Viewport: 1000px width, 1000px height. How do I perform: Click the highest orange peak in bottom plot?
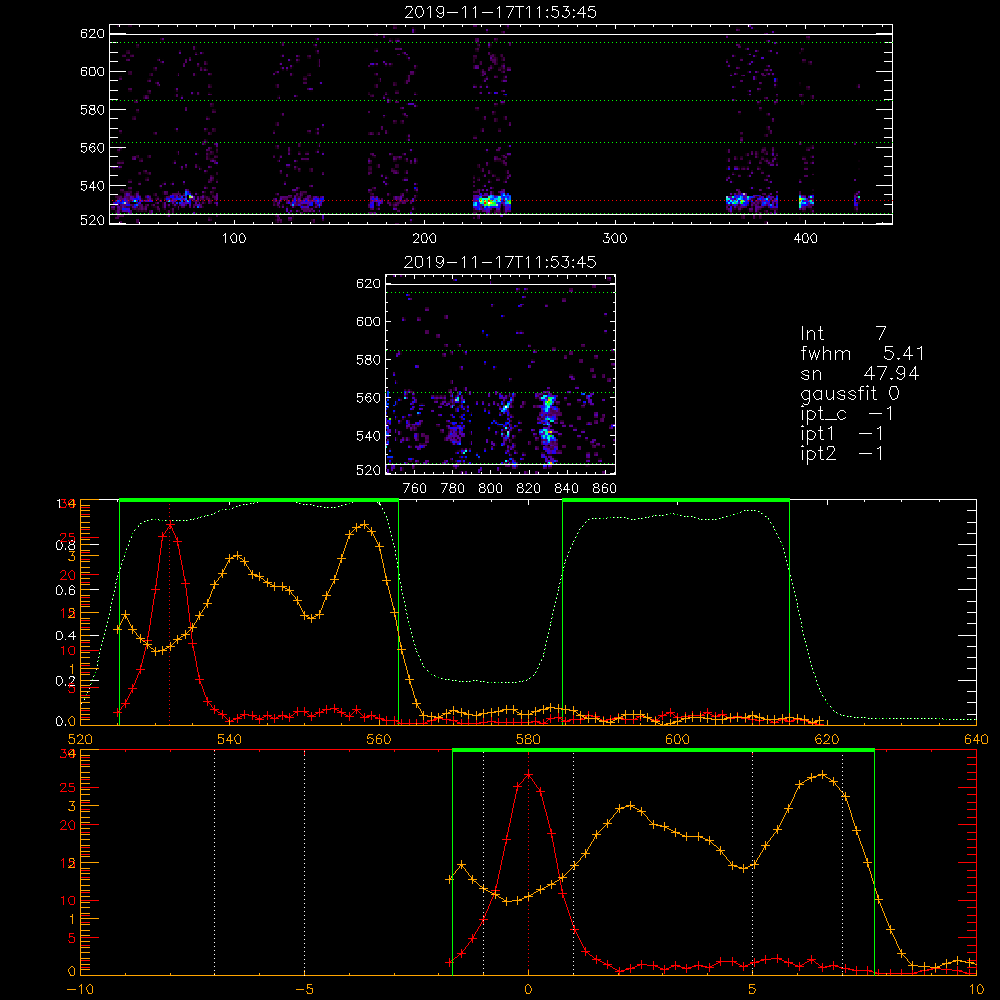point(823,775)
